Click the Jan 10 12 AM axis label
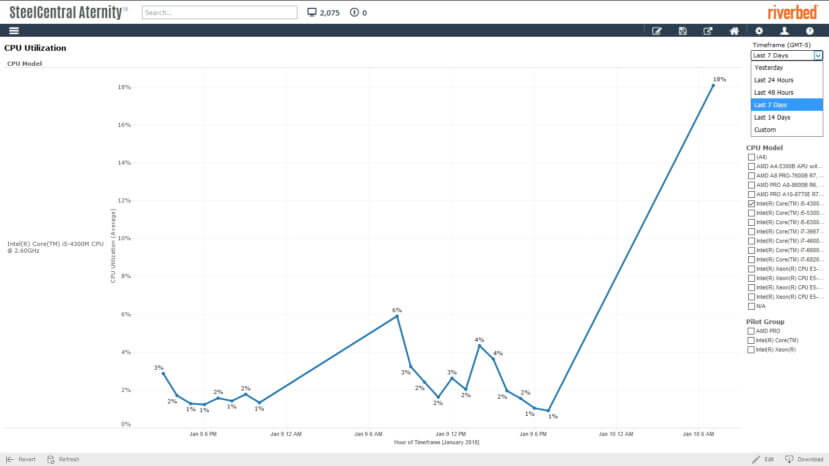829x466 pixels. pos(615,434)
